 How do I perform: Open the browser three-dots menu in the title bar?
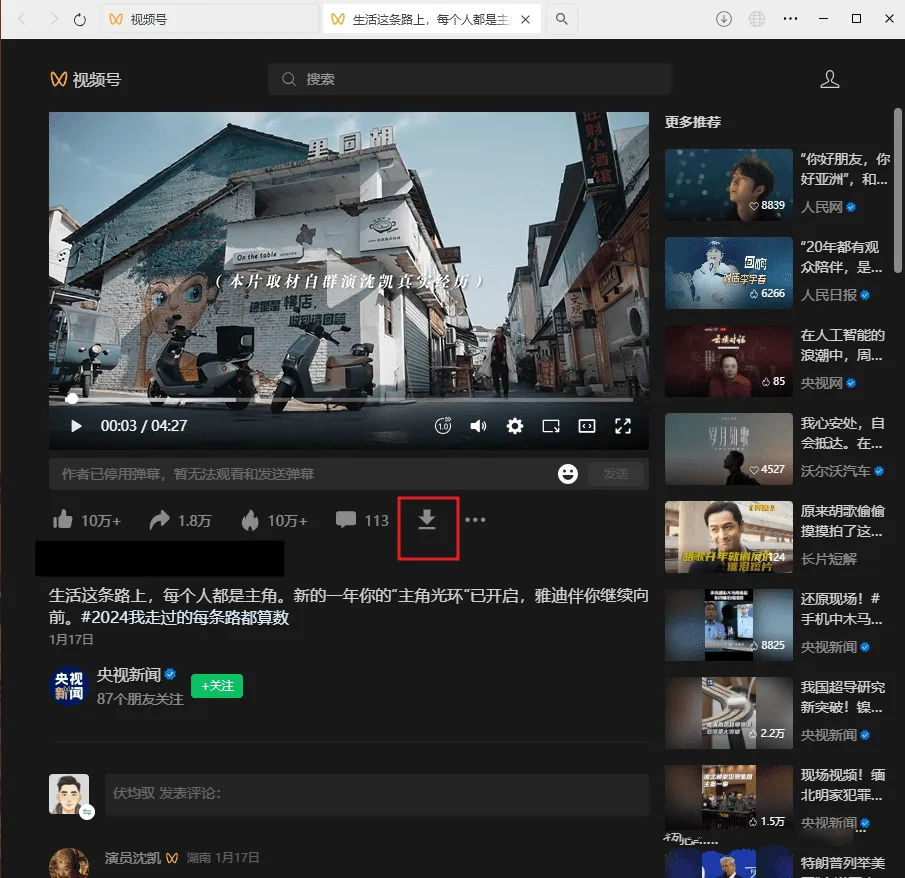tap(790, 19)
